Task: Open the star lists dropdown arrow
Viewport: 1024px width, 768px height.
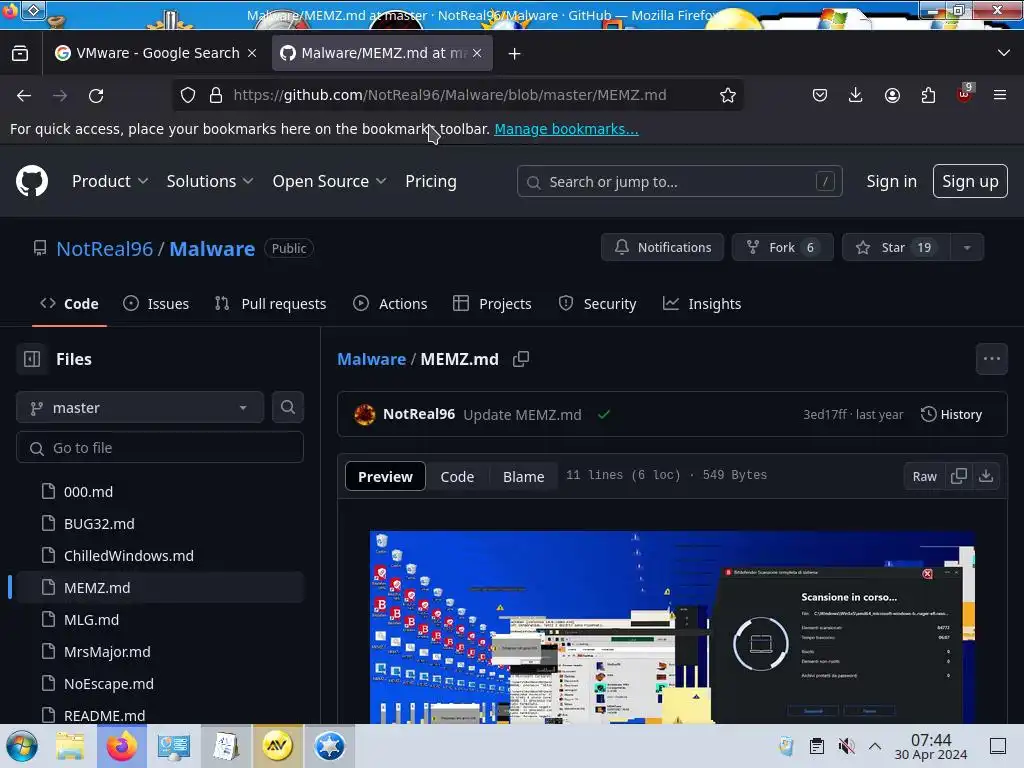Action: tap(967, 248)
